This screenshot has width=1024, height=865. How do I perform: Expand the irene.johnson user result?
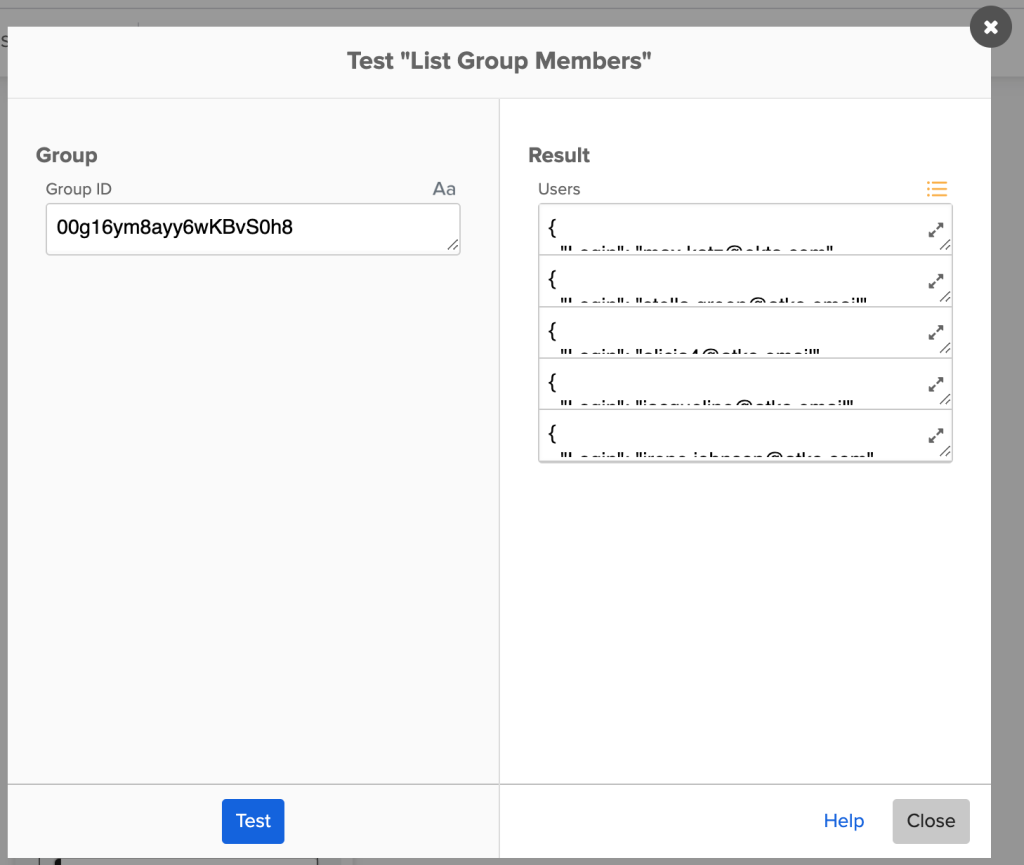[x=936, y=437]
